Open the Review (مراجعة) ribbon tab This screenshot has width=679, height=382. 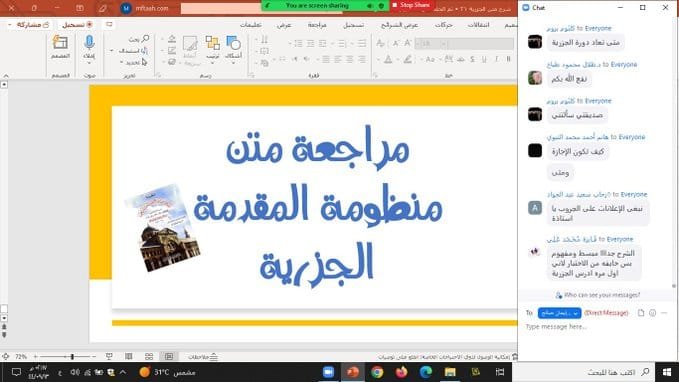(317, 25)
